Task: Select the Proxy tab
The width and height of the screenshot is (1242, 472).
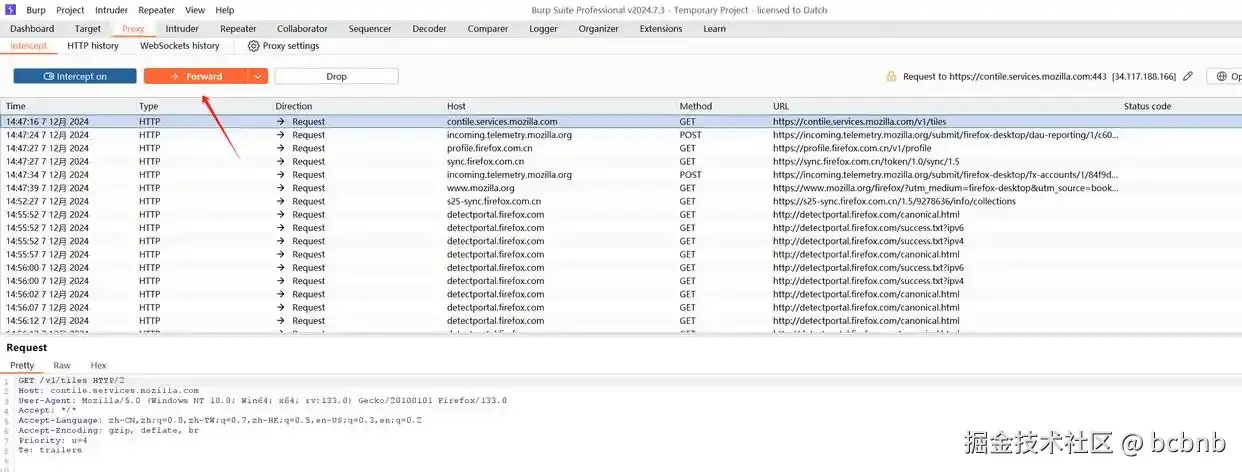Action: 133,29
